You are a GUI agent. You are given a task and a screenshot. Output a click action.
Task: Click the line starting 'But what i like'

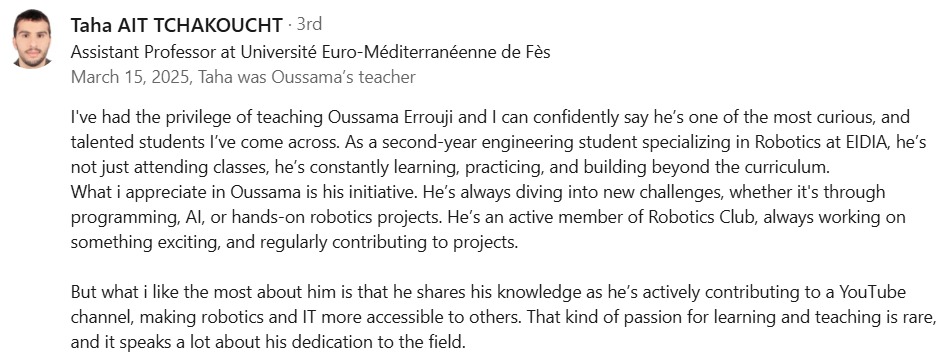pyautogui.click(x=488, y=293)
